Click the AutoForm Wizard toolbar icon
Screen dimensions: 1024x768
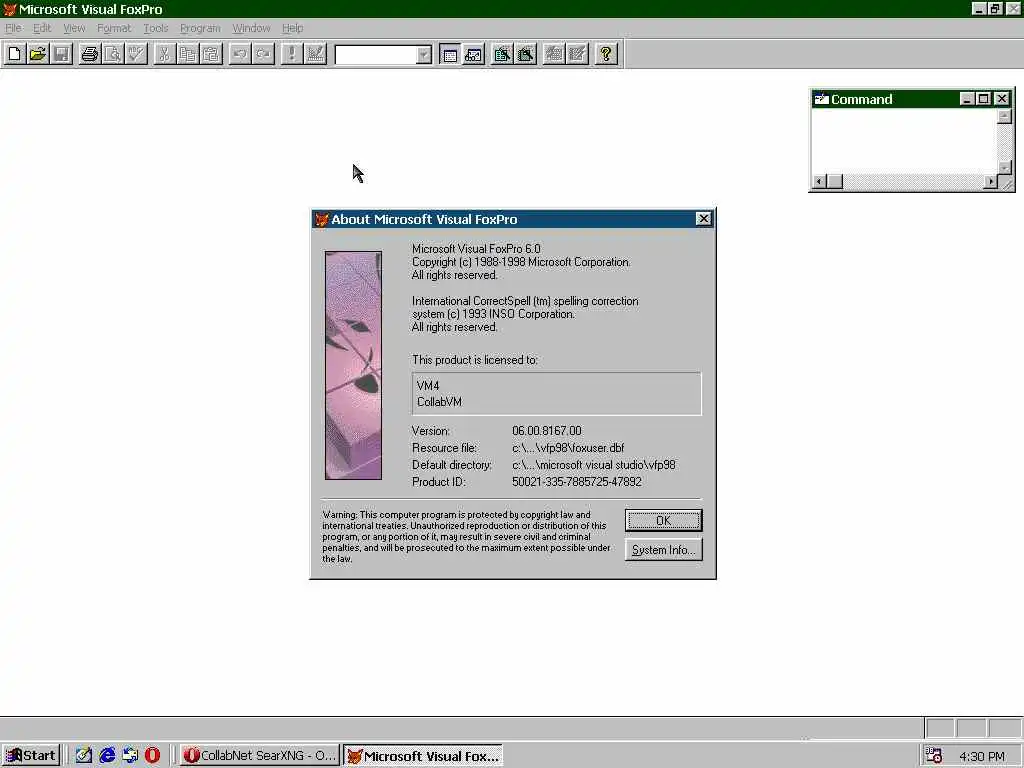pos(554,54)
